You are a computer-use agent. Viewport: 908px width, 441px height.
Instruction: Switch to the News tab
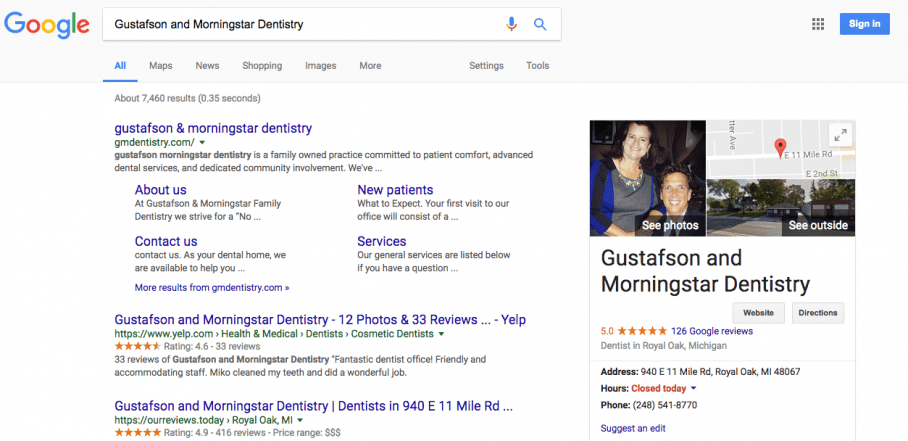point(207,66)
